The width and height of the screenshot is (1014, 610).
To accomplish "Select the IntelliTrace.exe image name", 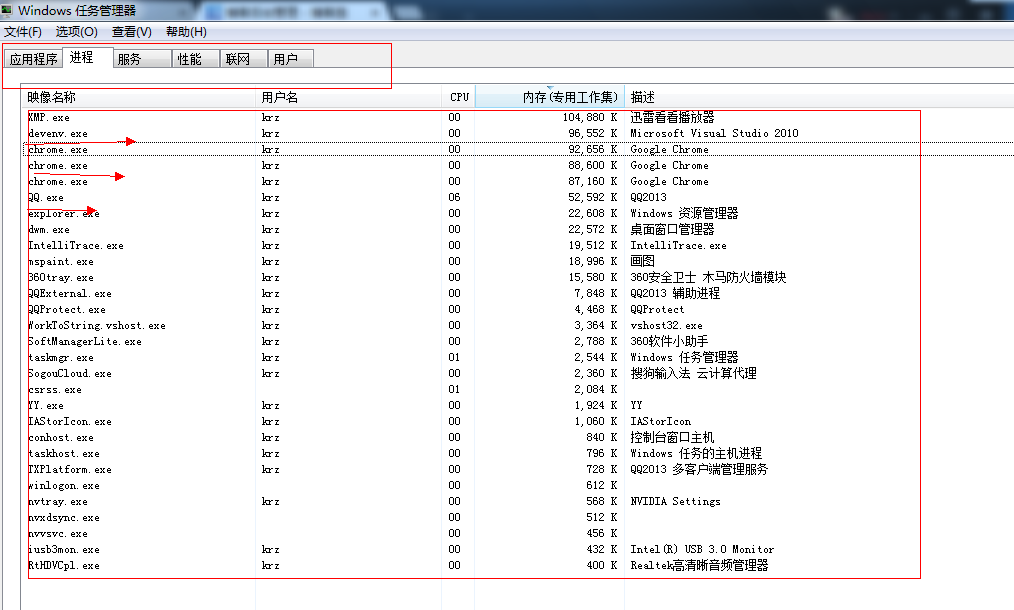I will coord(76,245).
